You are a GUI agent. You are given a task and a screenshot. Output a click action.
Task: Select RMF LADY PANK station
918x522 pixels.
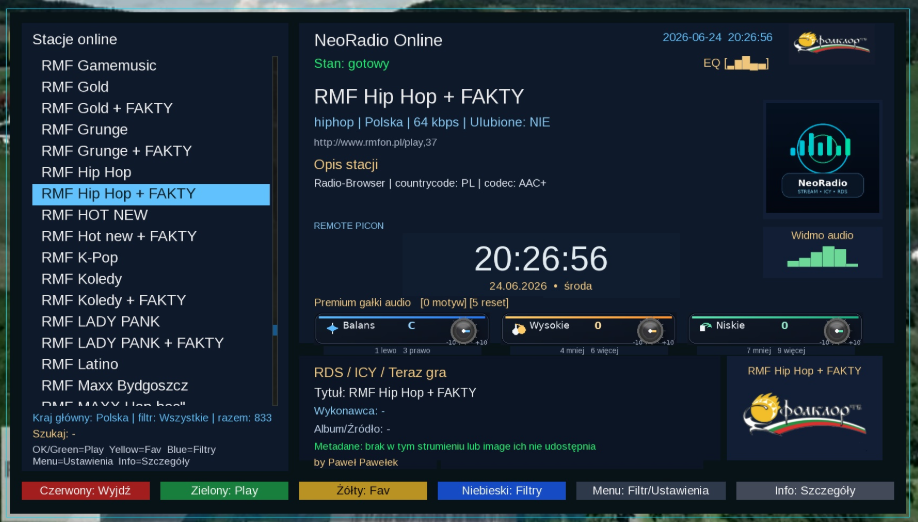(151, 322)
